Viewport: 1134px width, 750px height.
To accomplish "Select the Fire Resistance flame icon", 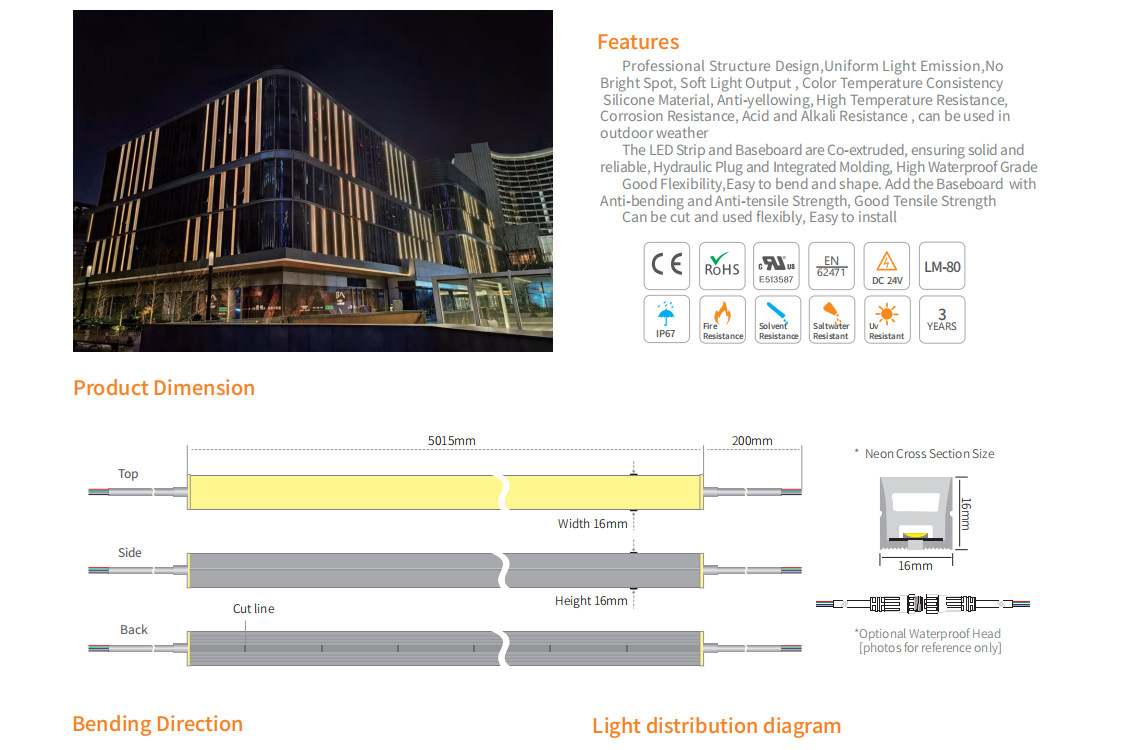I will tap(721, 319).
